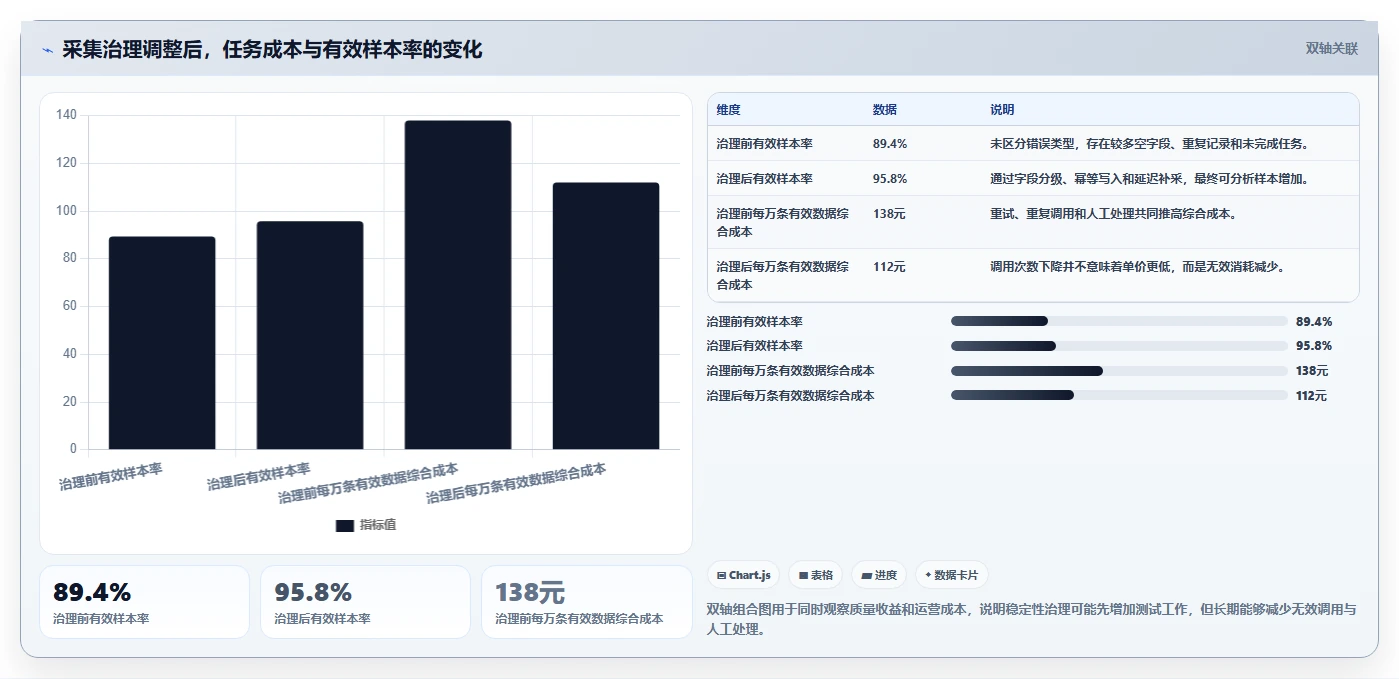
Task: Click the 138 bar for 治理前每万条有效数据综合成本
Action: [458, 285]
